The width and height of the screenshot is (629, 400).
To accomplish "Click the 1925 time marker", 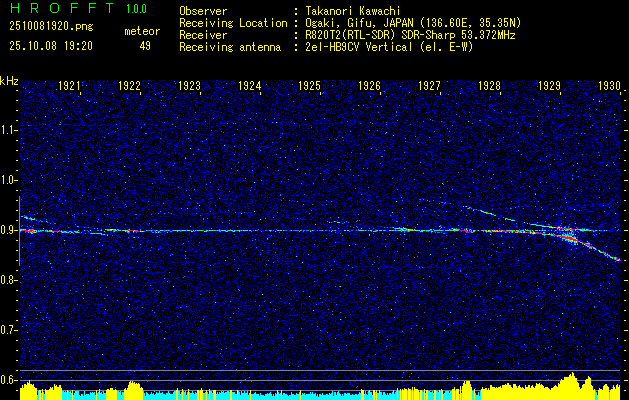I will coord(309,85).
